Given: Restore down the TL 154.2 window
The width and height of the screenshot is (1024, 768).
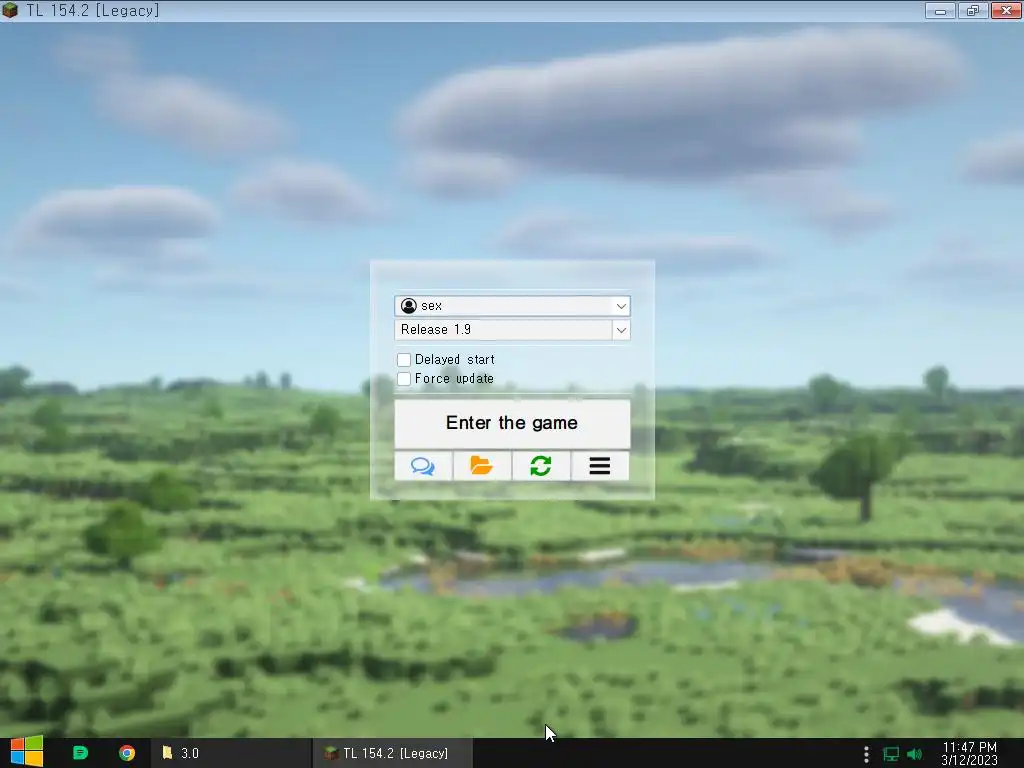Looking at the screenshot, I should point(972,11).
